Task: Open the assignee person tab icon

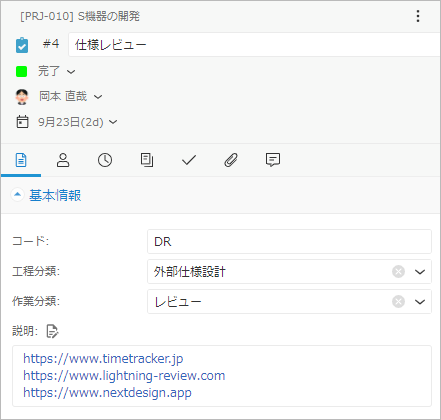Action: pos(63,160)
